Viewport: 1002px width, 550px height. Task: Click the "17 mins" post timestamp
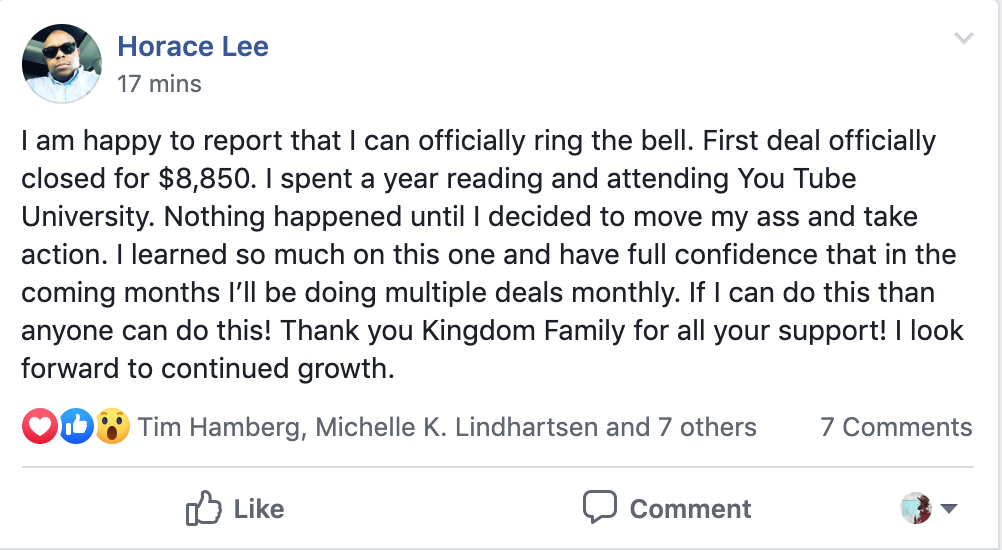(160, 84)
